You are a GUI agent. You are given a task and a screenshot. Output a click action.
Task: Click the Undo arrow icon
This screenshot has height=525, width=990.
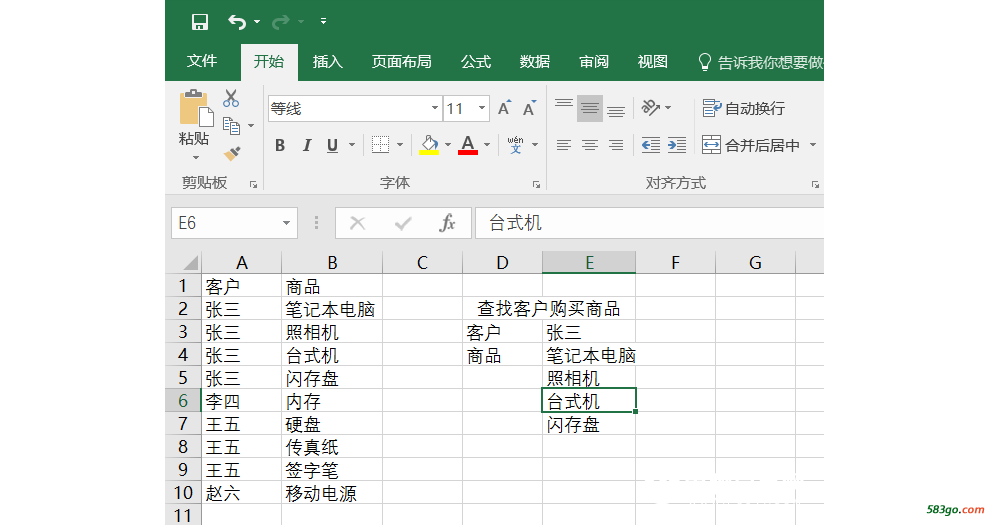[x=237, y=22]
